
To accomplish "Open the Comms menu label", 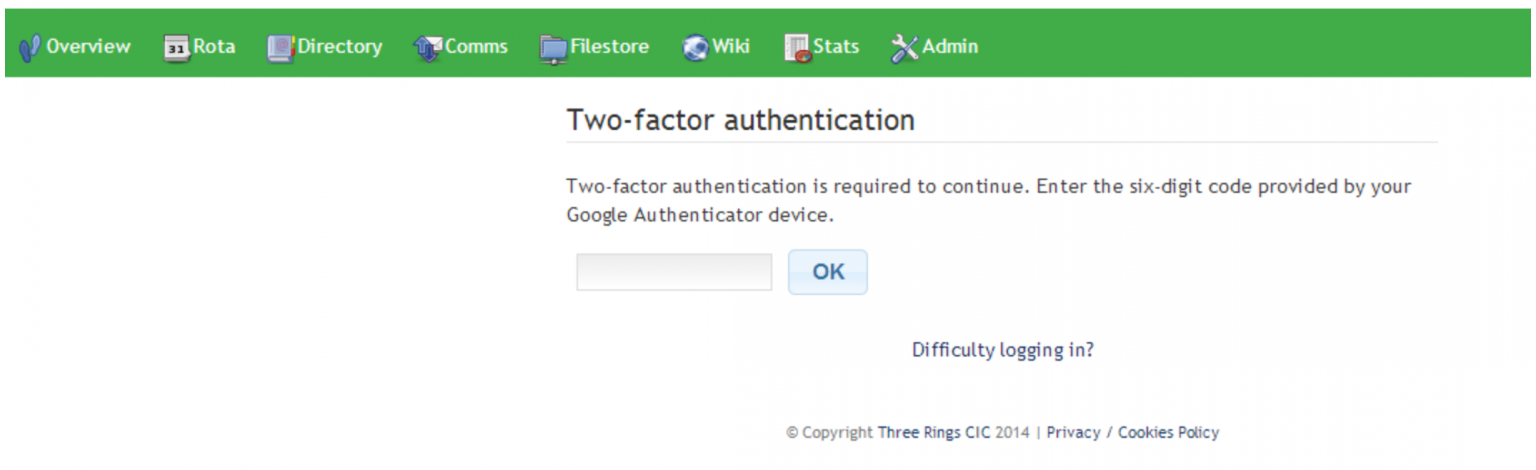I will (x=476, y=47).
